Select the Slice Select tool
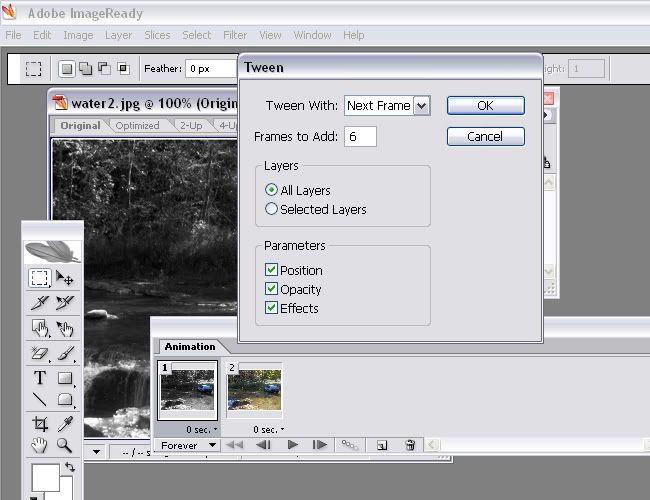Screen dimensions: 650x500 point(65,303)
